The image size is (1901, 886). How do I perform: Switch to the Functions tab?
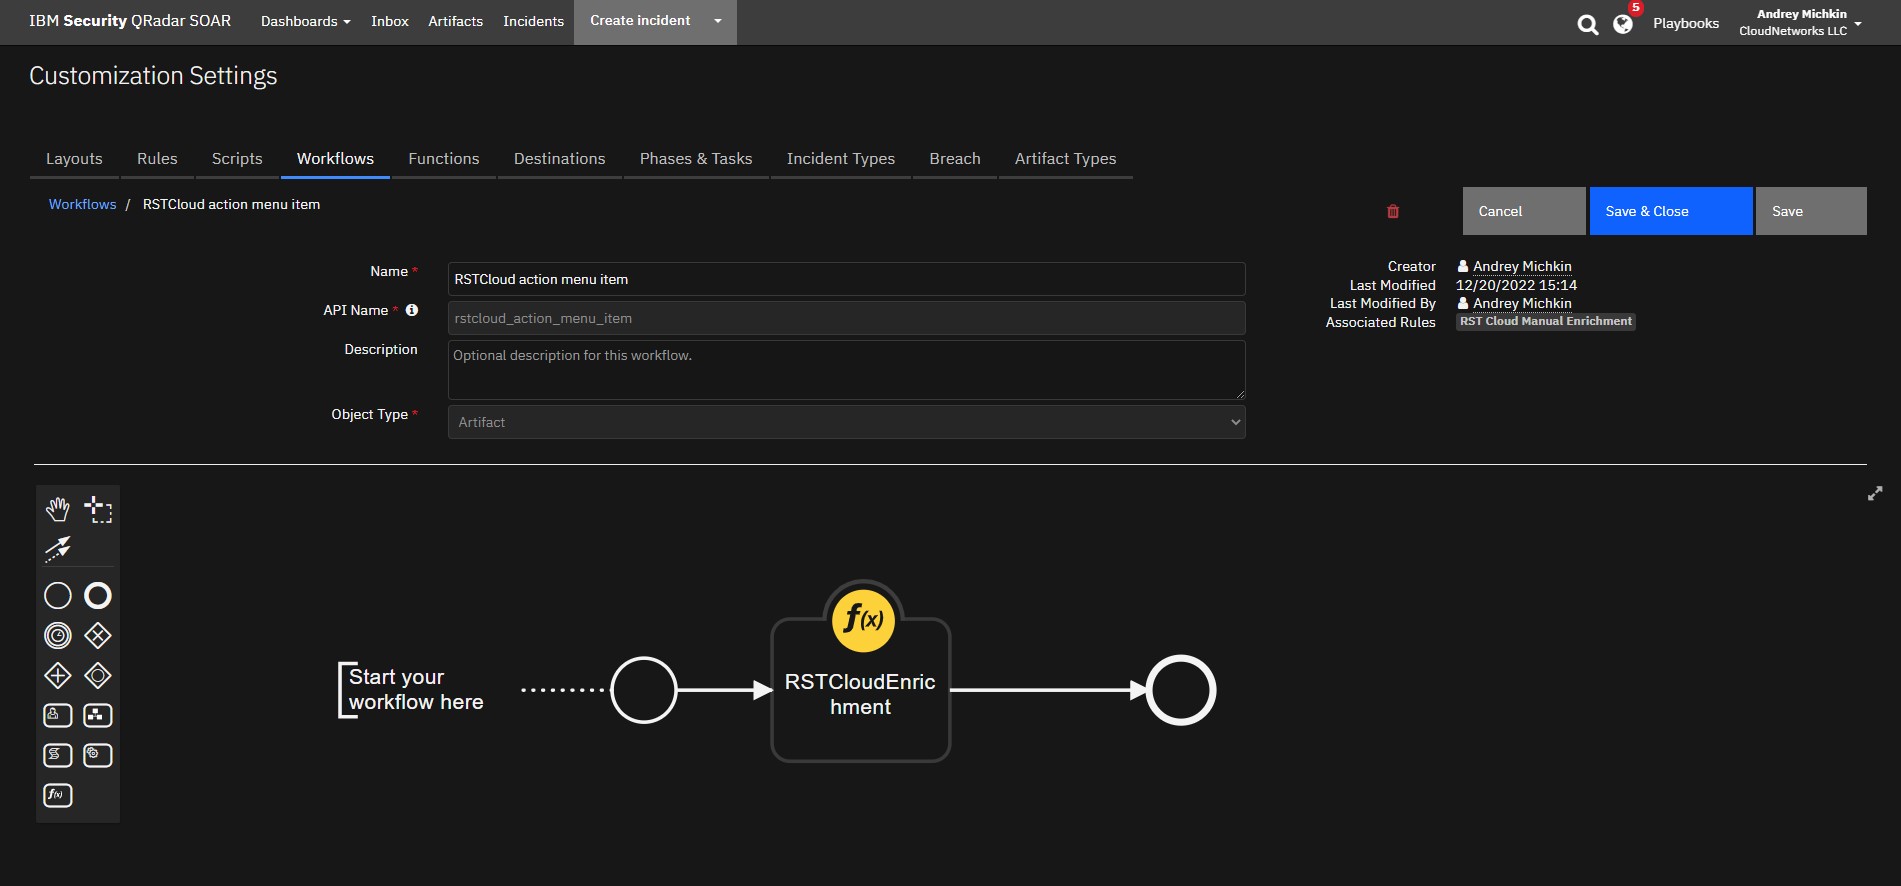point(444,159)
